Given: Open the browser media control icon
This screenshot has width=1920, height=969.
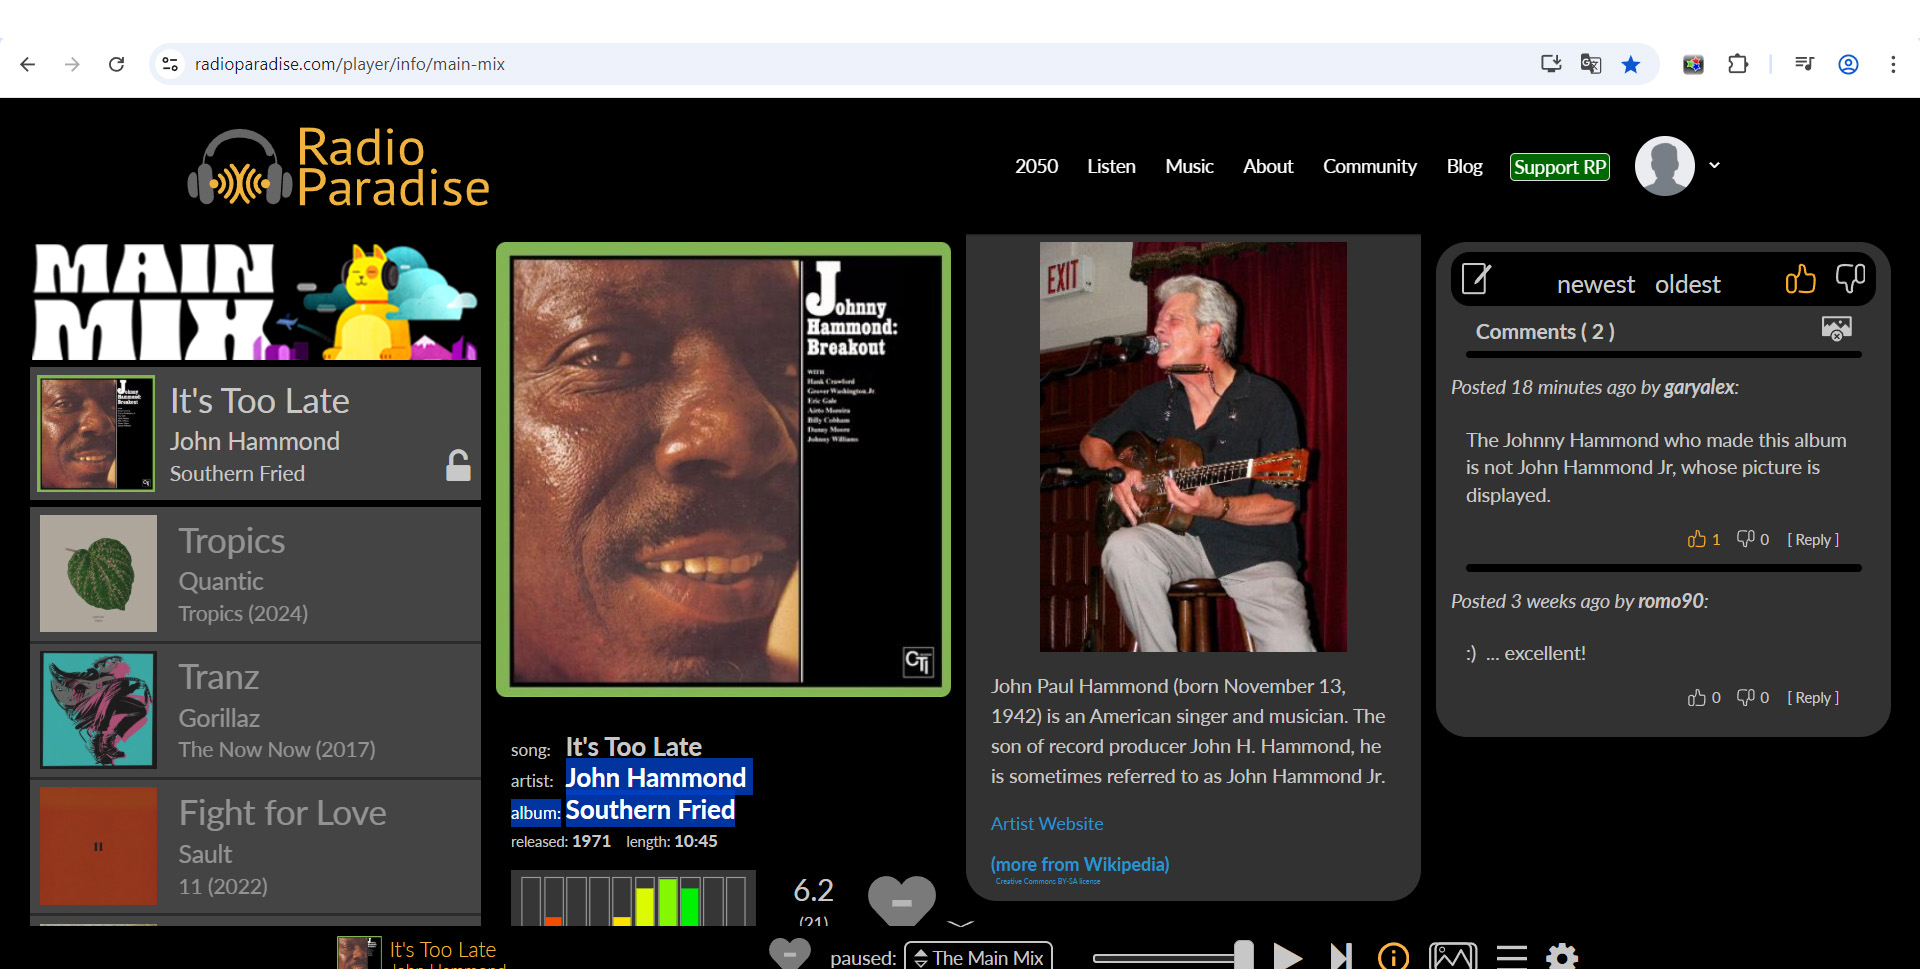Looking at the screenshot, I should [1804, 64].
